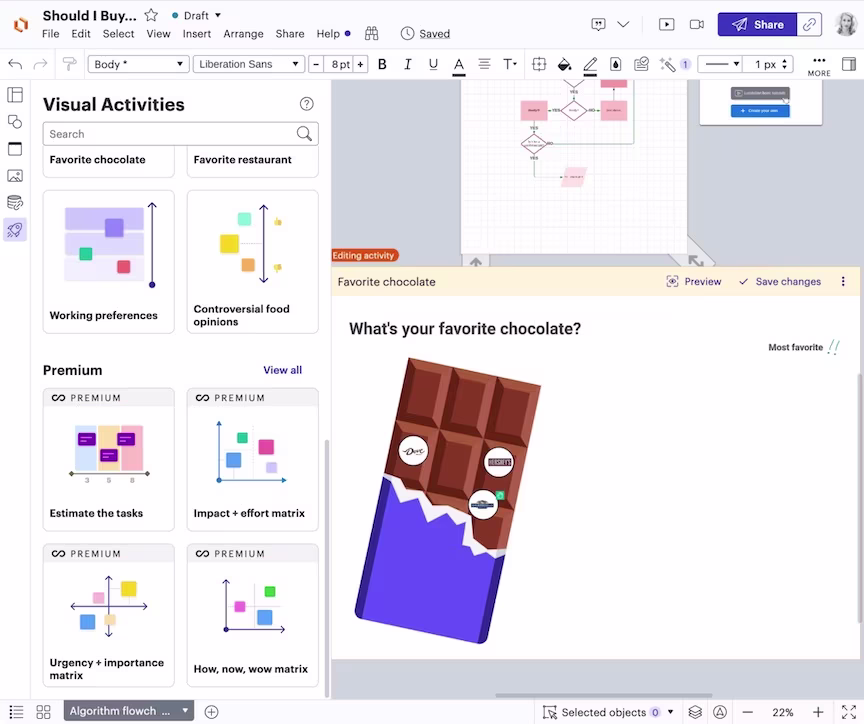
Task: Open the comments icon
Action: pyautogui.click(x=598, y=24)
